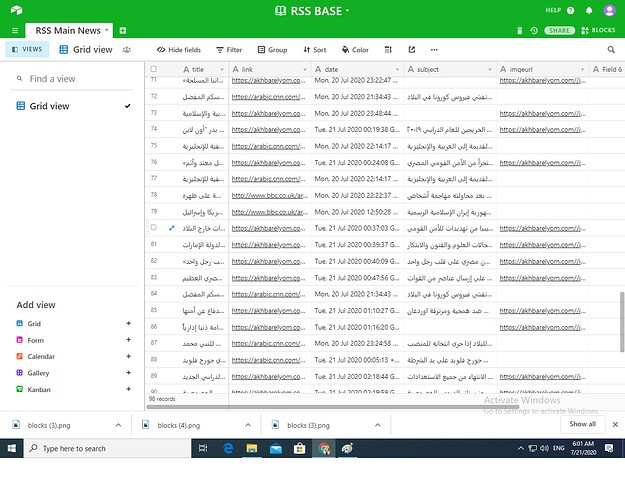Click the share view icon in toolbar
625x500 pixels.
click(412, 49)
